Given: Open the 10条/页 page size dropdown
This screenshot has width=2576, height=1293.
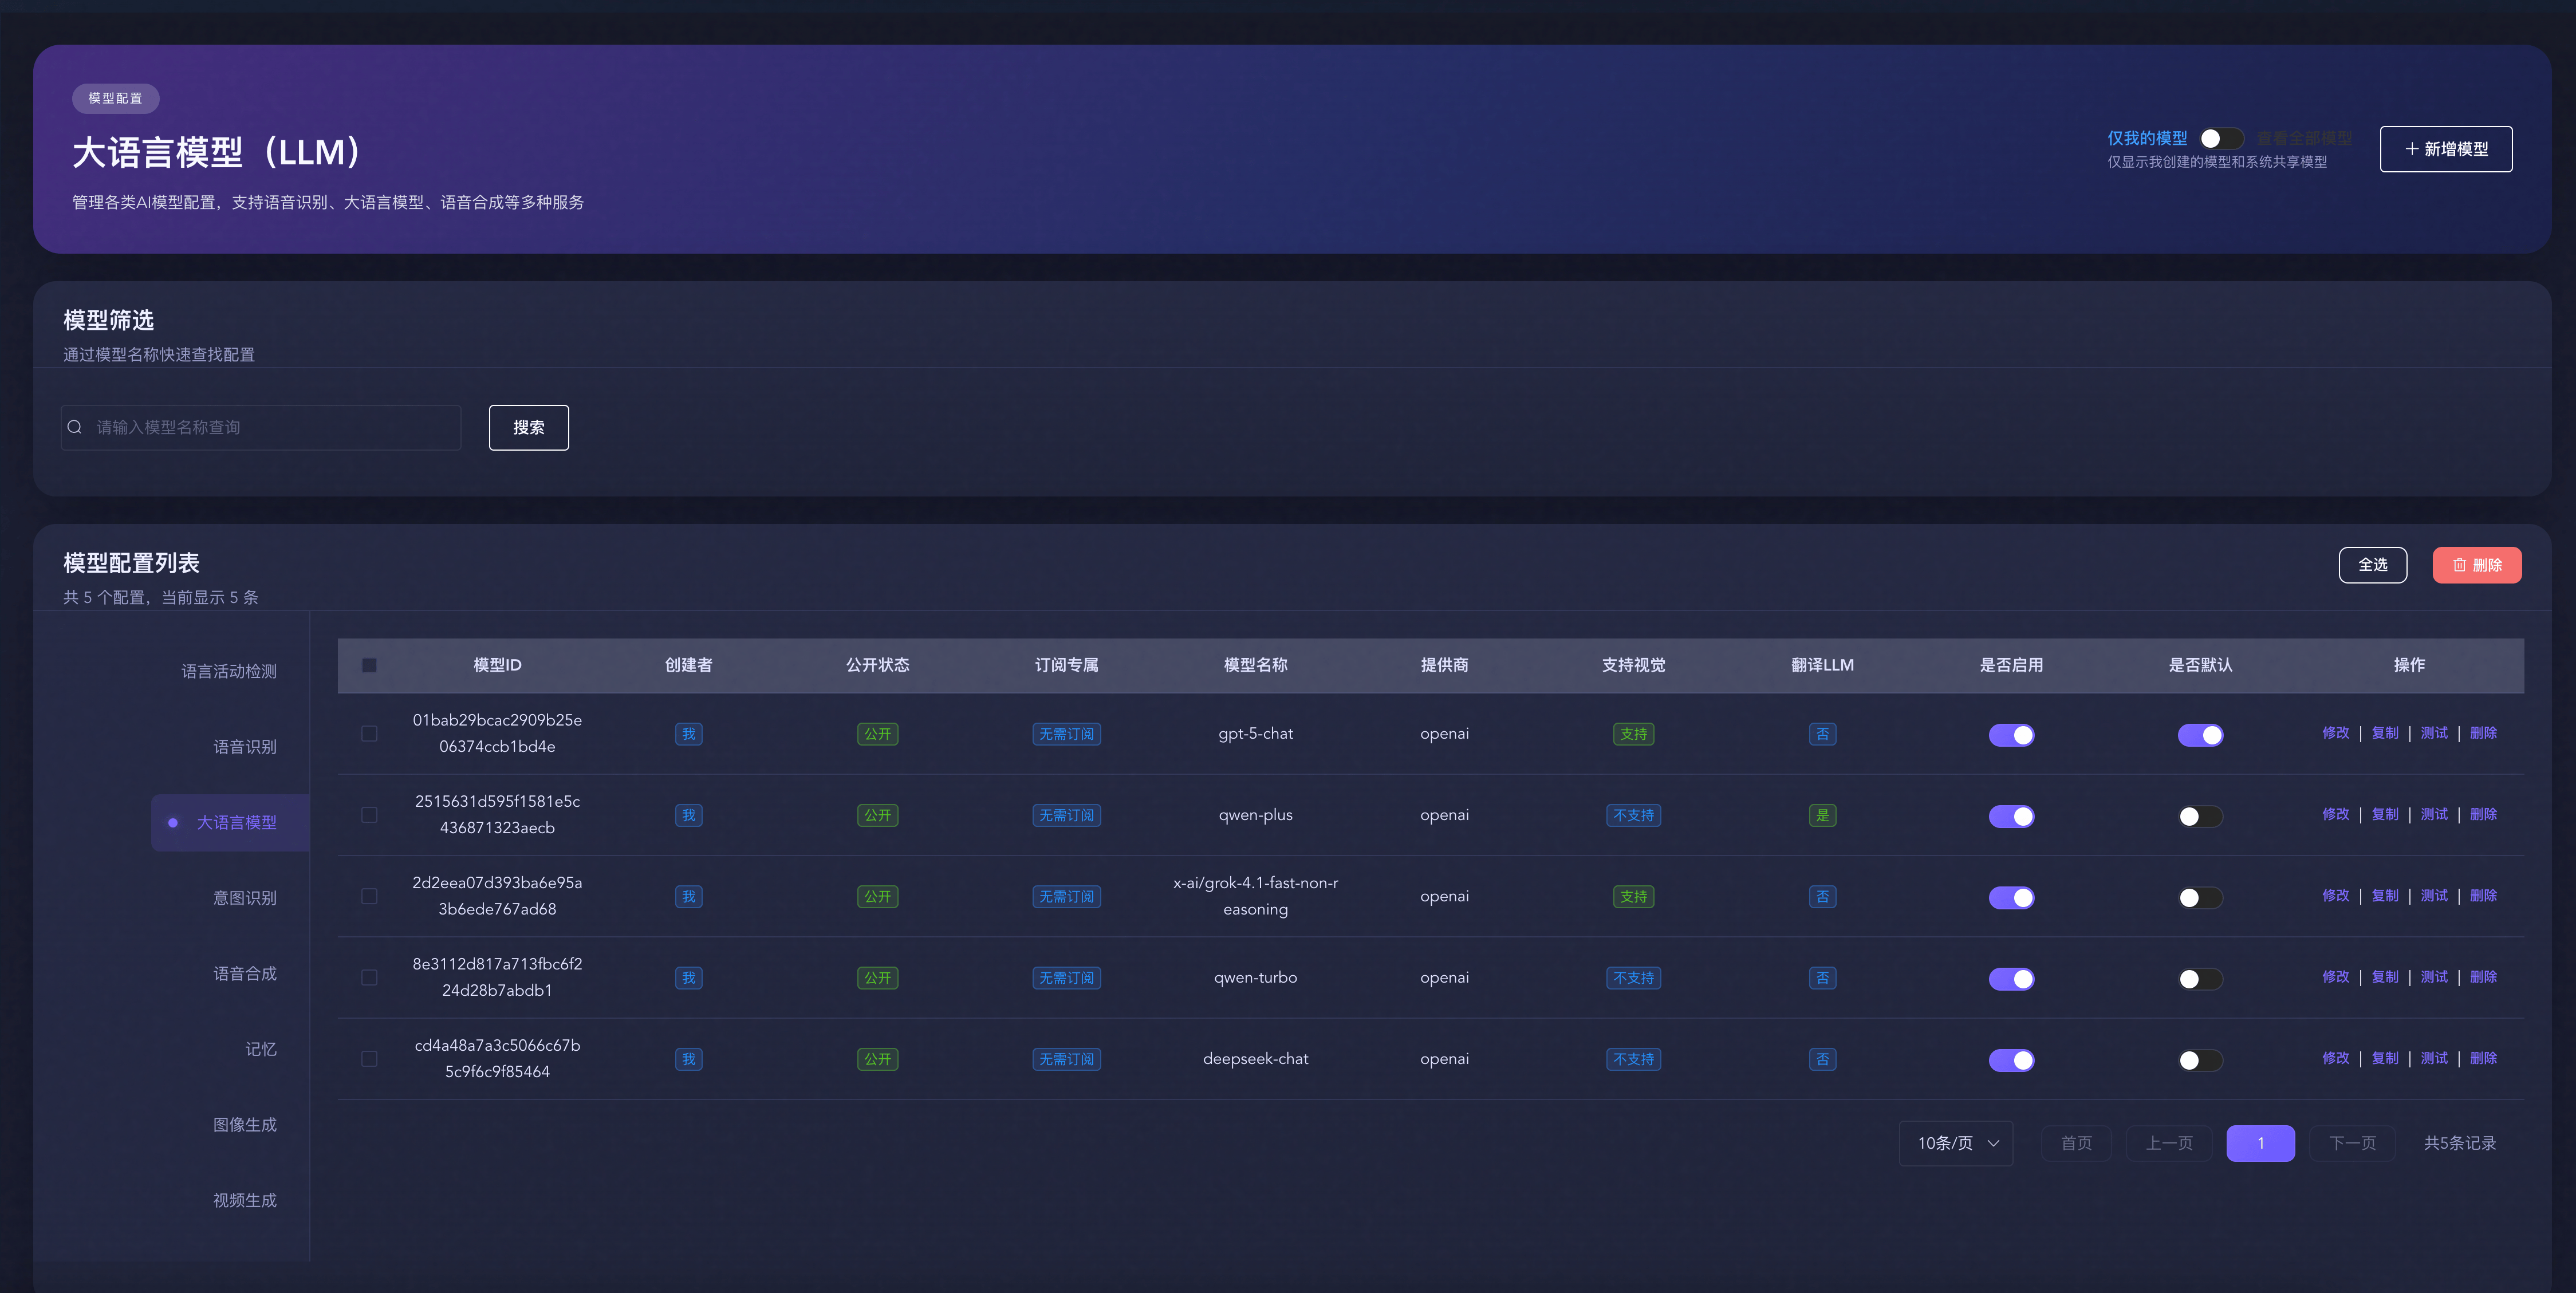Looking at the screenshot, I should 1956,1143.
